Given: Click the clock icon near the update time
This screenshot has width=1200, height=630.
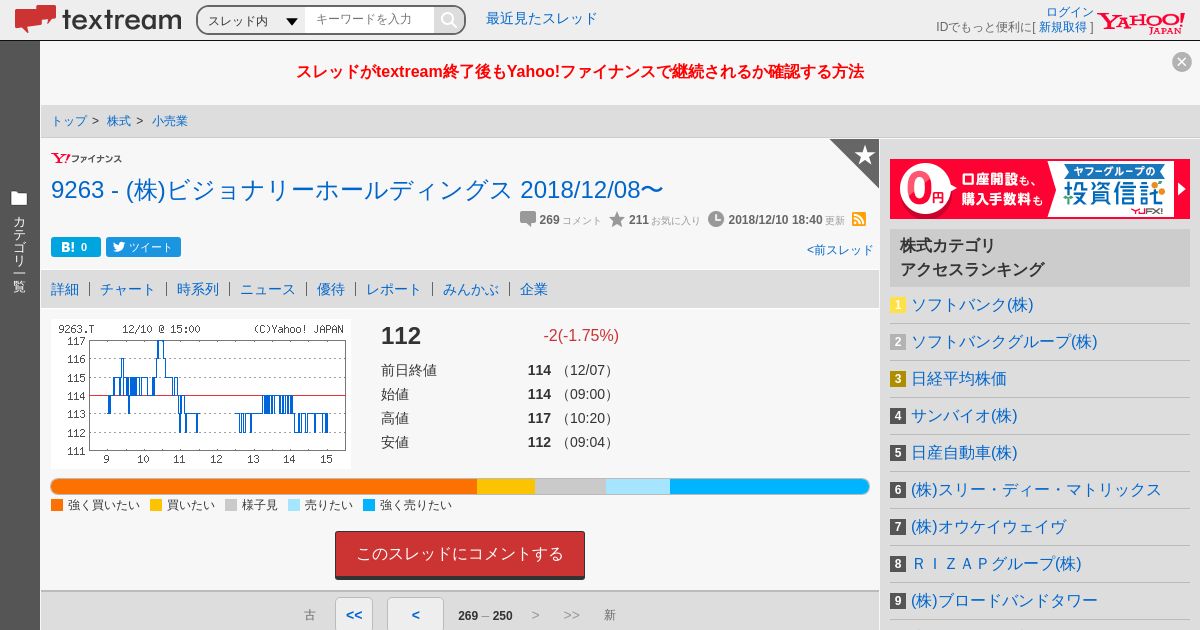Looking at the screenshot, I should click(716, 219).
